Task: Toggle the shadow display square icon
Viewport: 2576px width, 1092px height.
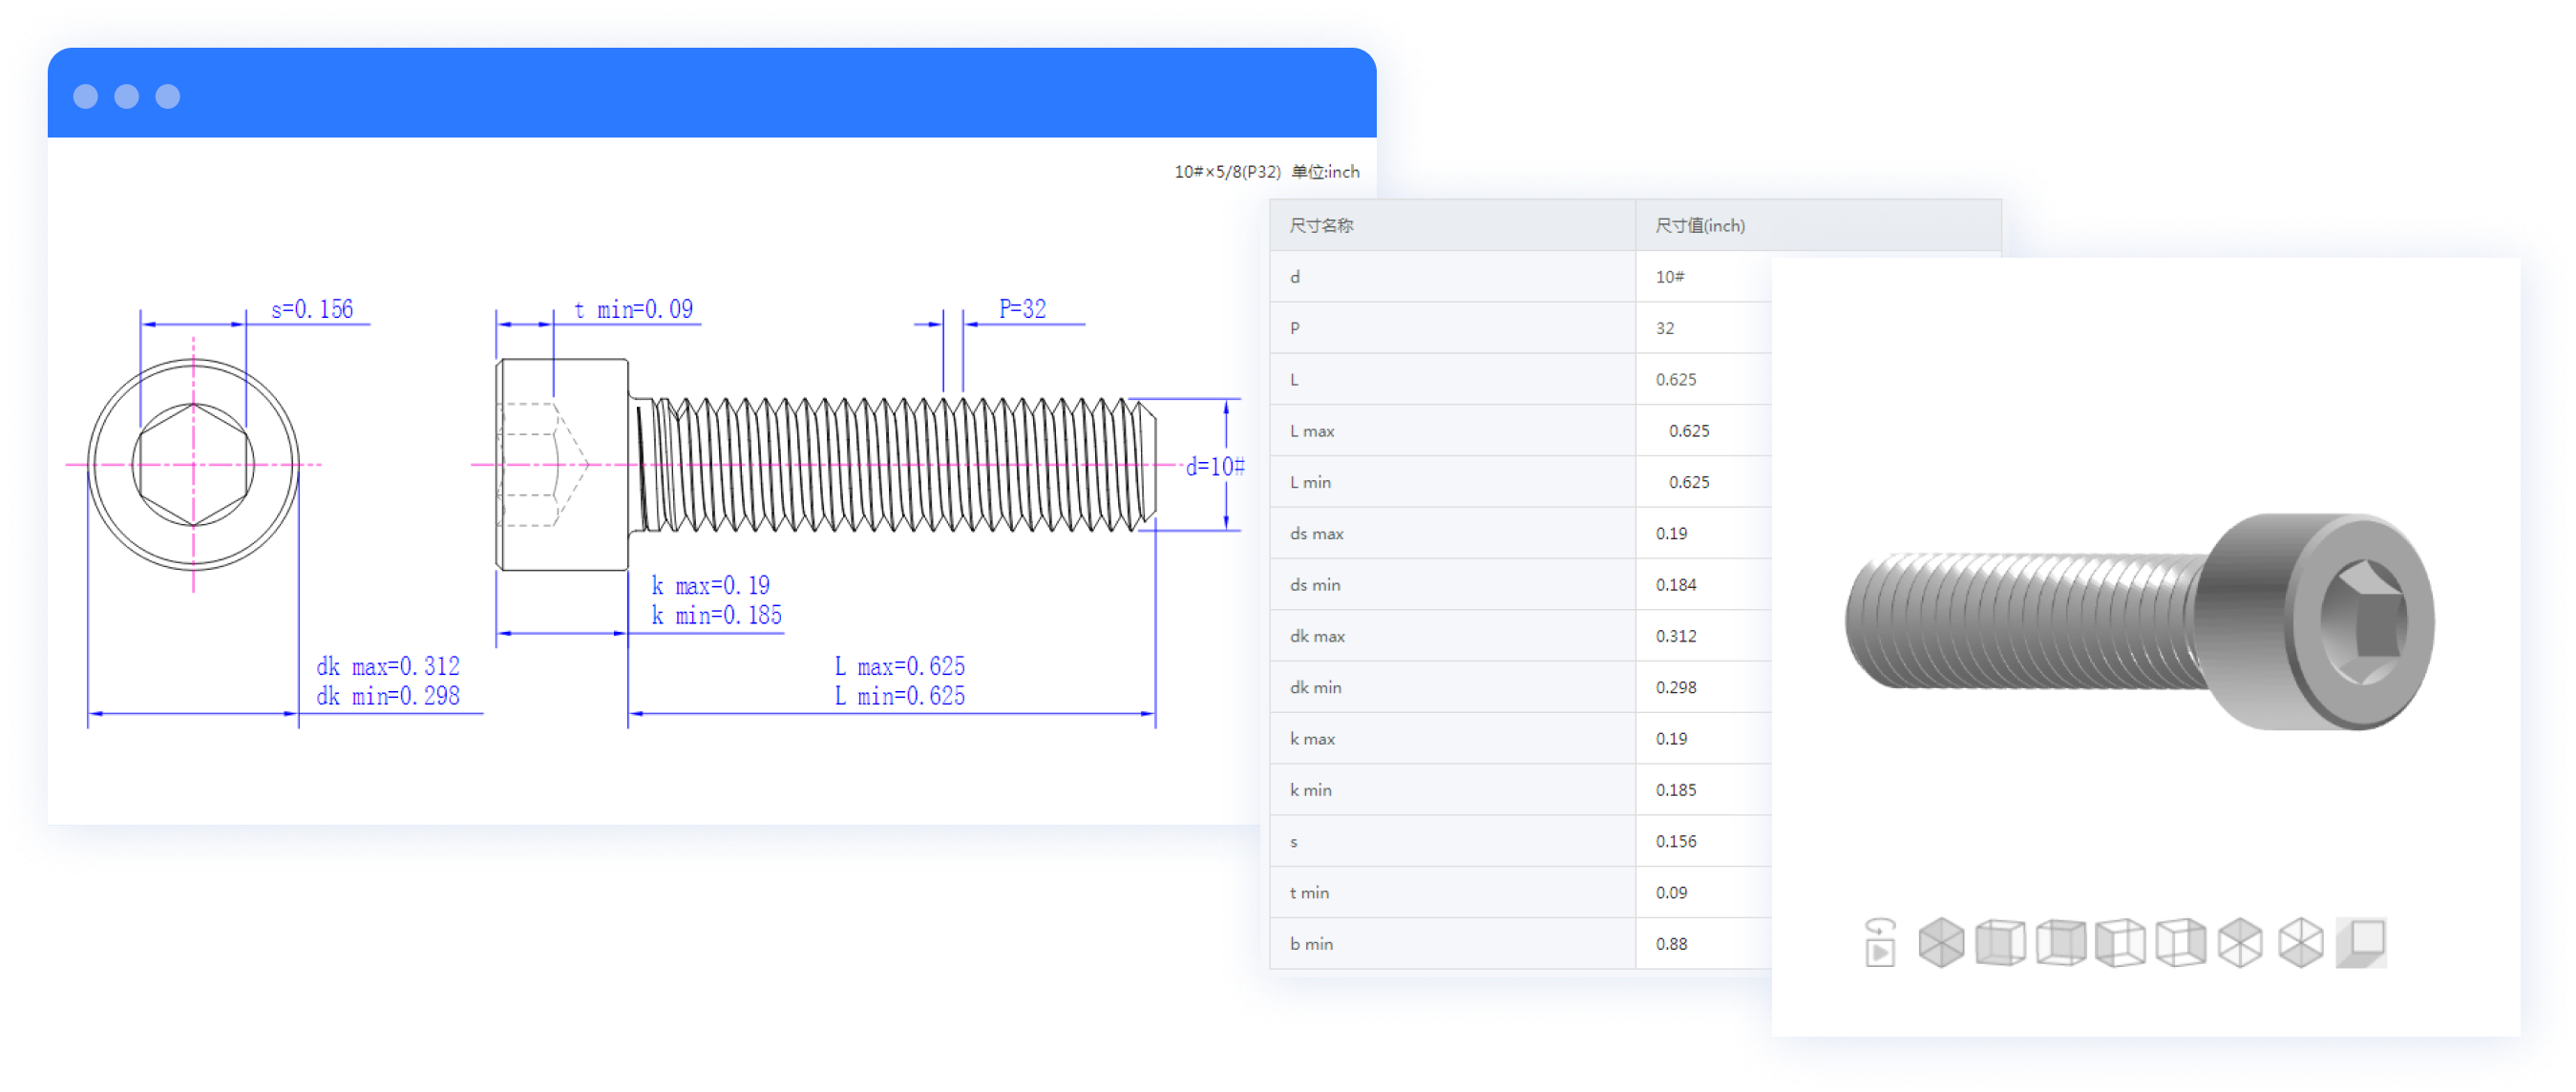Action: tap(2361, 943)
